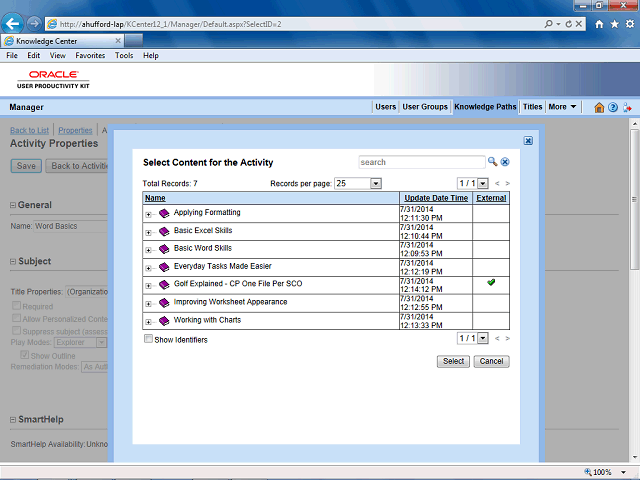Viewport: 640px width, 480px height.
Task: Open browser Favorites star icon
Action: [614, 24]
